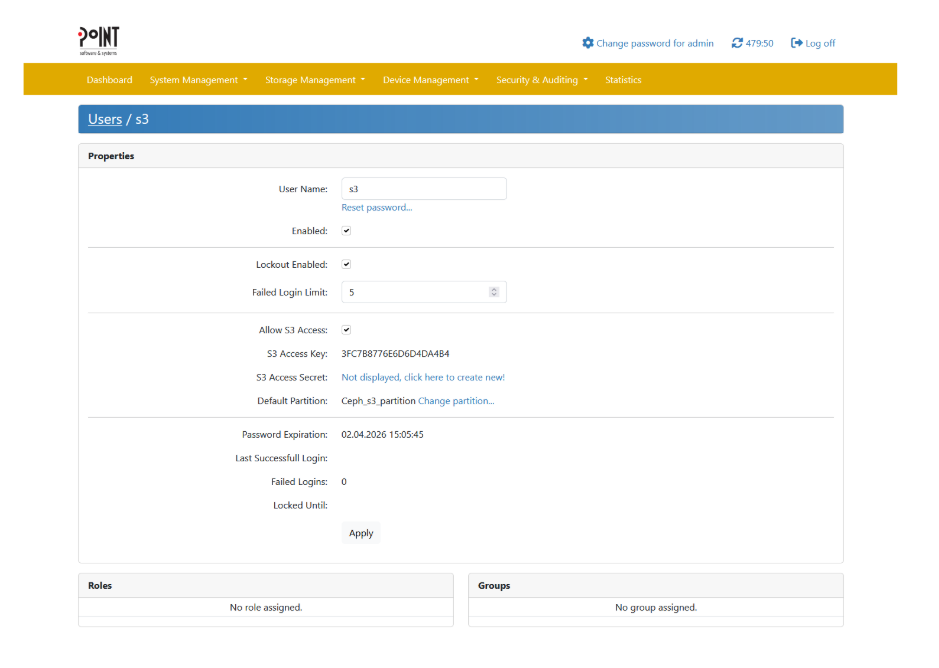Screen dimensions: 939x668
Task: Click the Default Partition label
Action: tap(293, 401)
